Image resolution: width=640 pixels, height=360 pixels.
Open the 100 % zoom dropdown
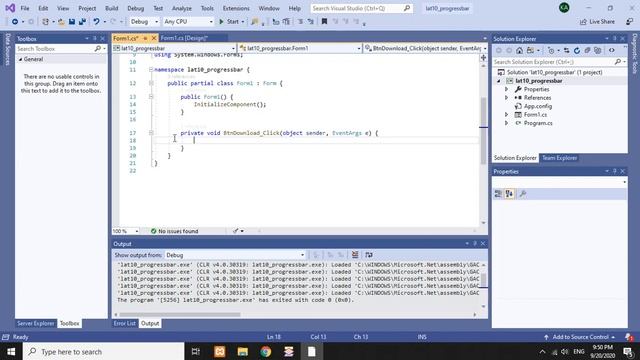coord(125,231)
